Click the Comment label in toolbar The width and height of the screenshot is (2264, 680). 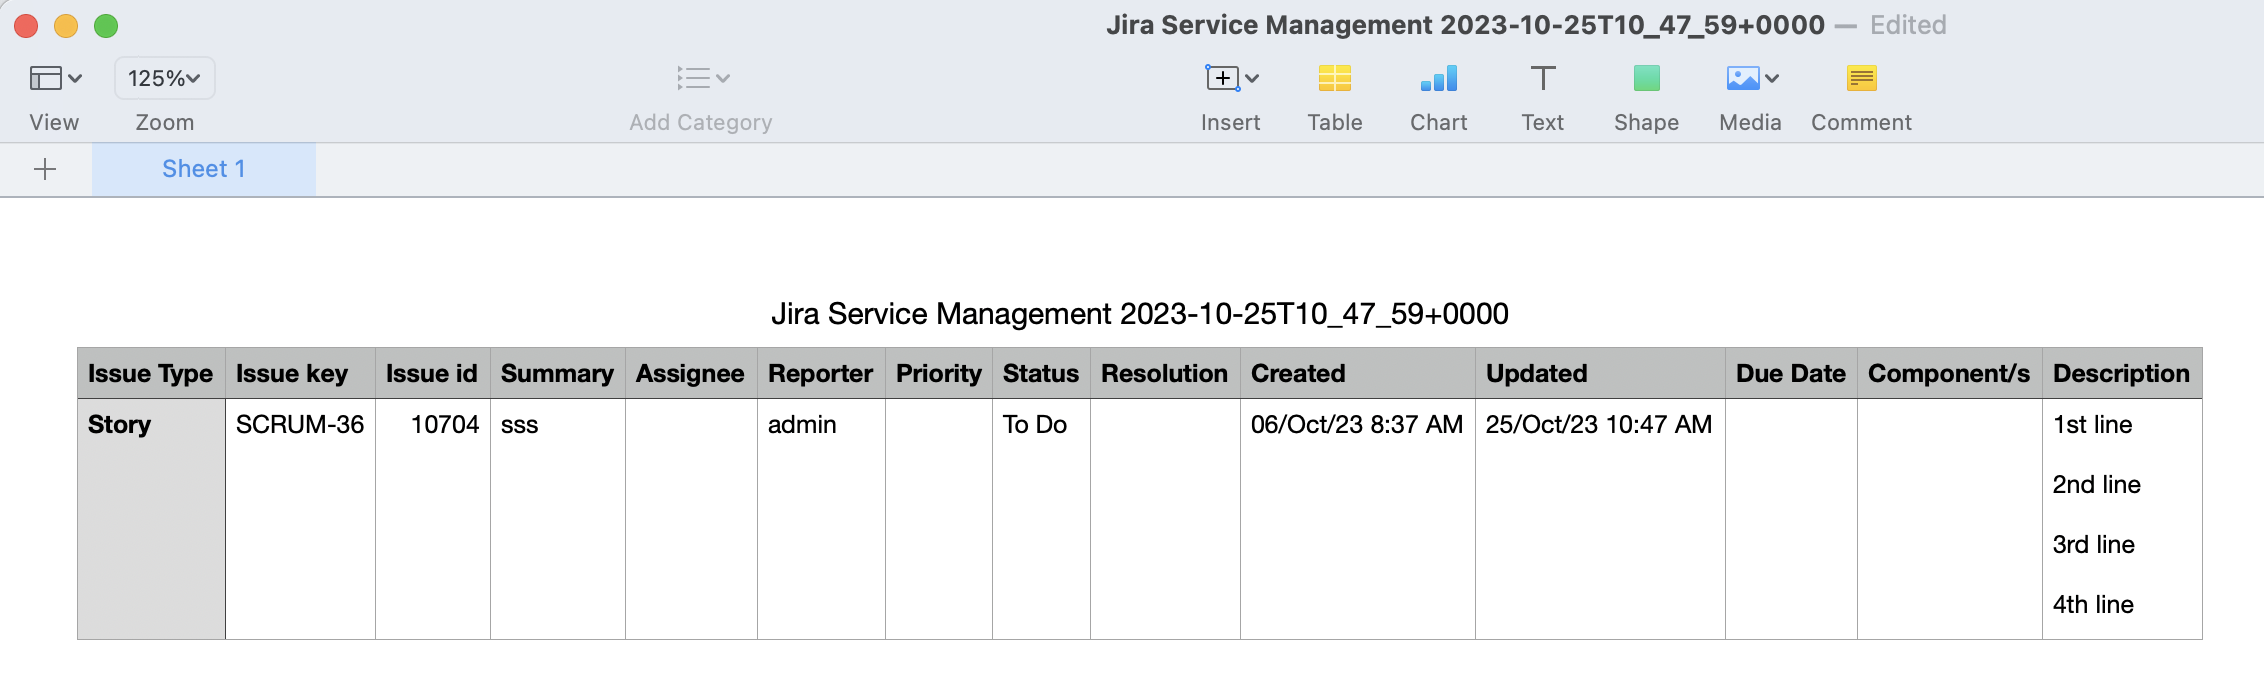(x=1862, y=122)
